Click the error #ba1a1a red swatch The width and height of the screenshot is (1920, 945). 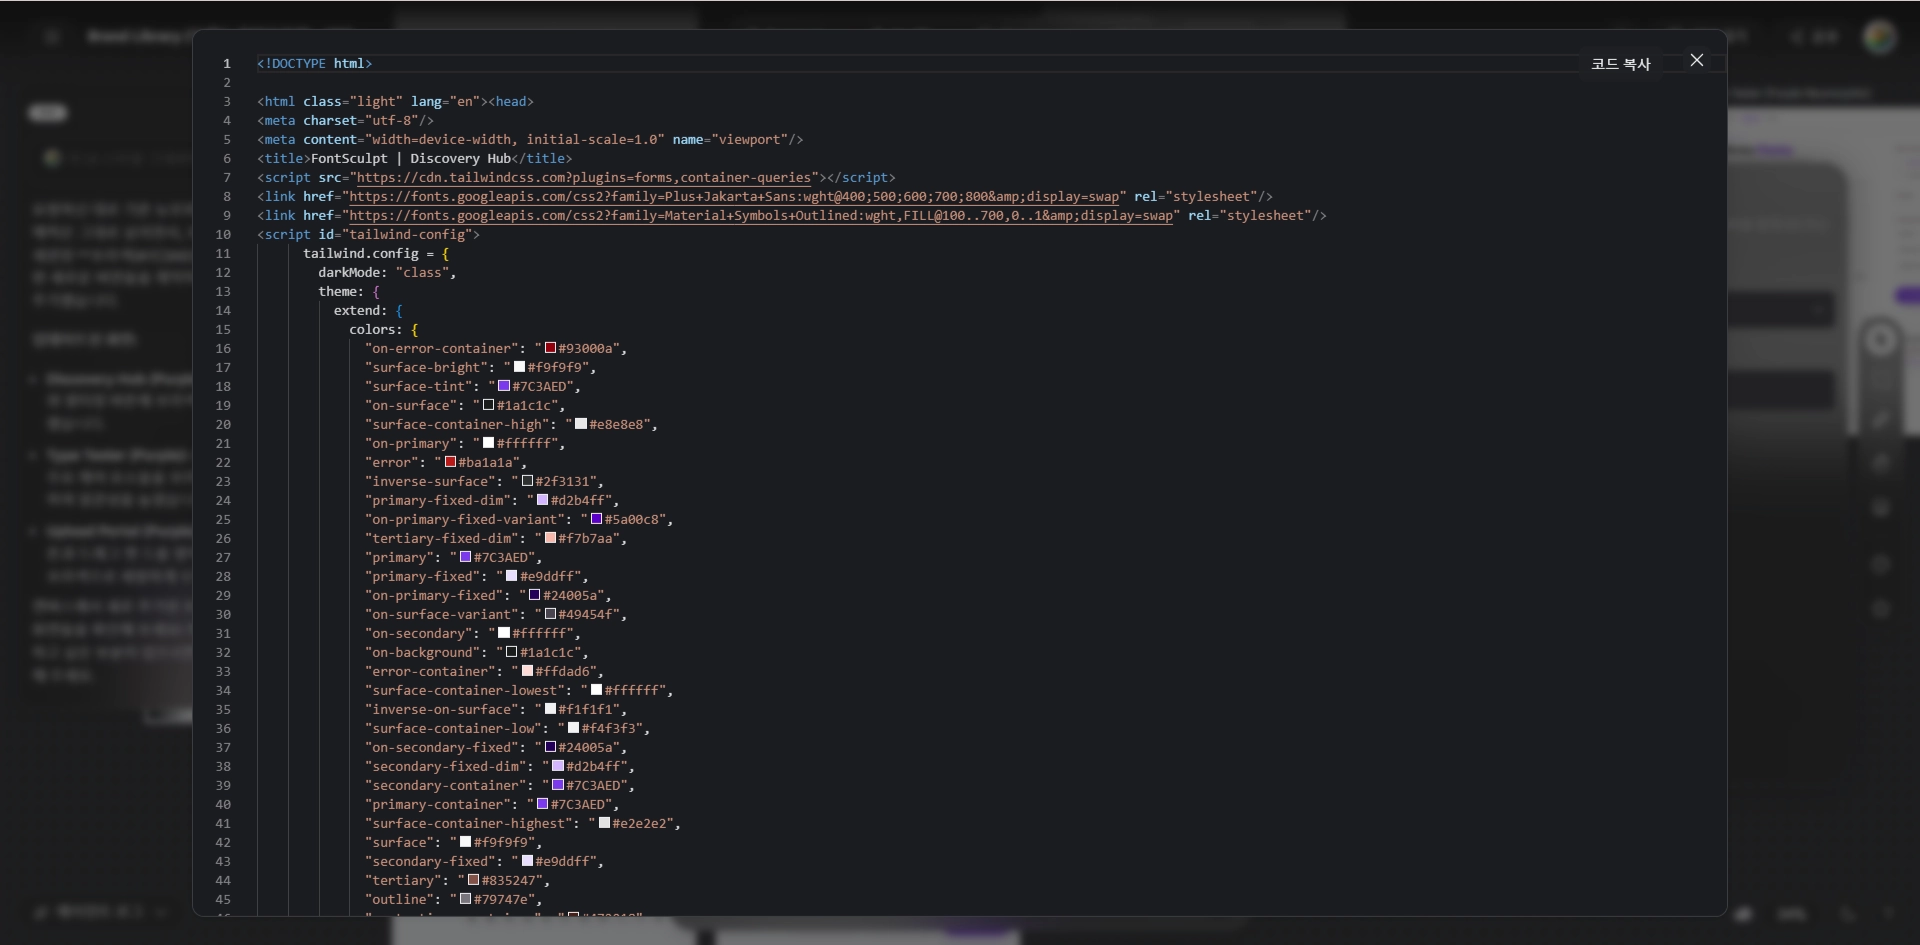point(450,463)
